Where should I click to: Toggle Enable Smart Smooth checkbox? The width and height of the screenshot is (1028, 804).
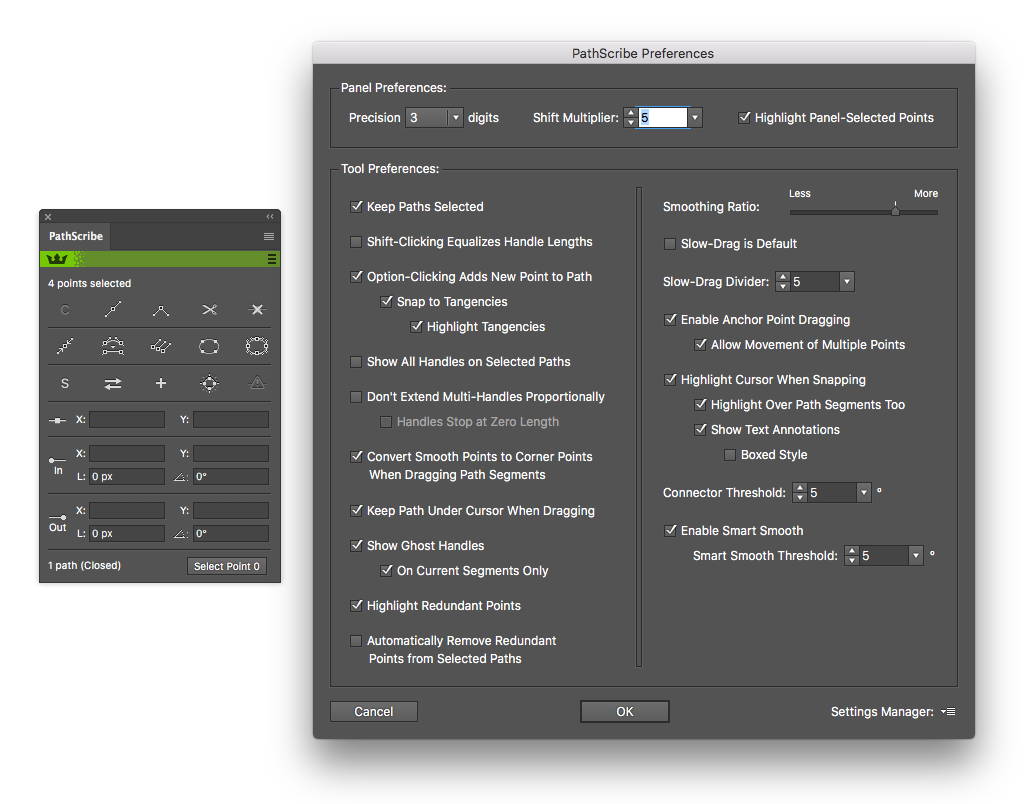tap(670, 531)
